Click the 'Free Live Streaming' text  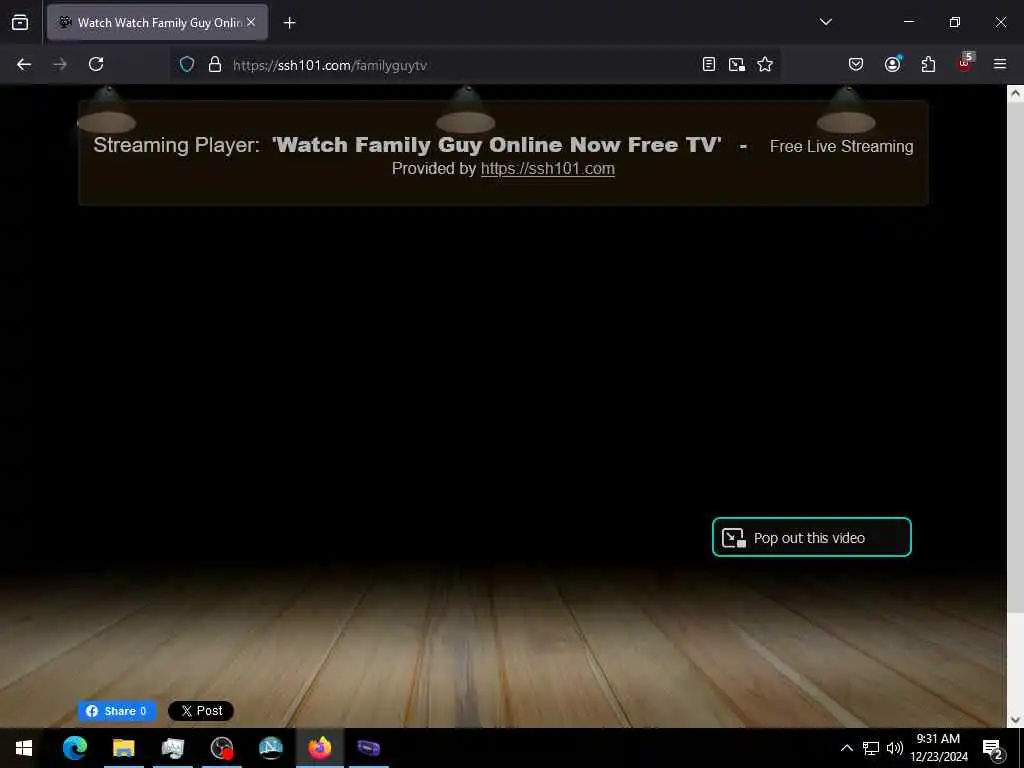click(x=841, y=146)
